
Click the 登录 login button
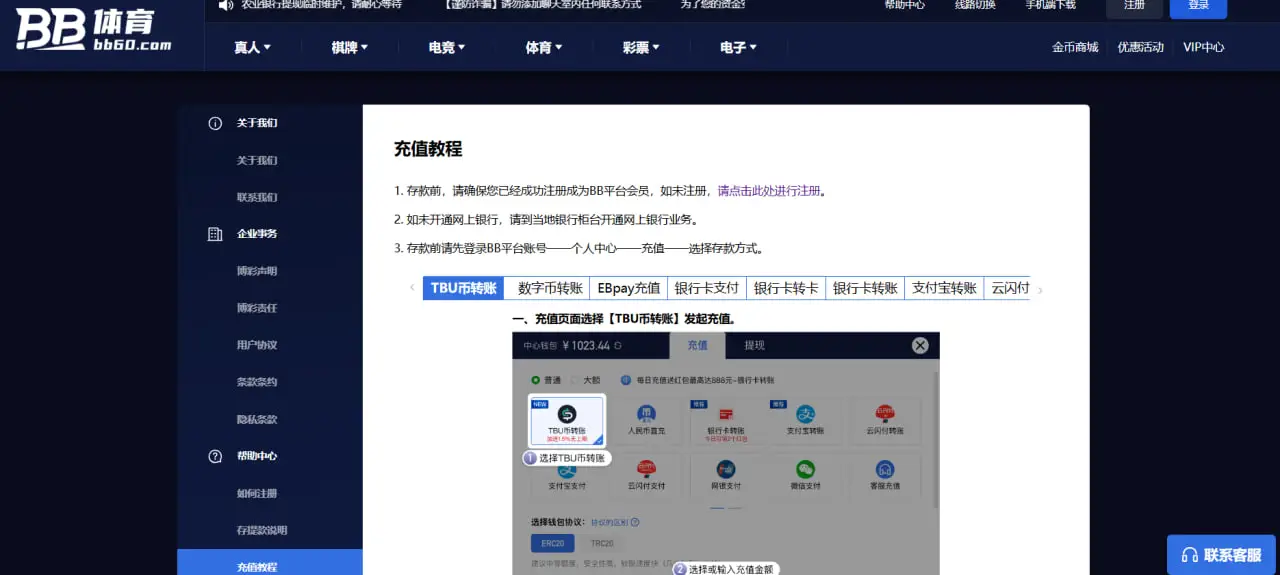(x=1198, y=6)
